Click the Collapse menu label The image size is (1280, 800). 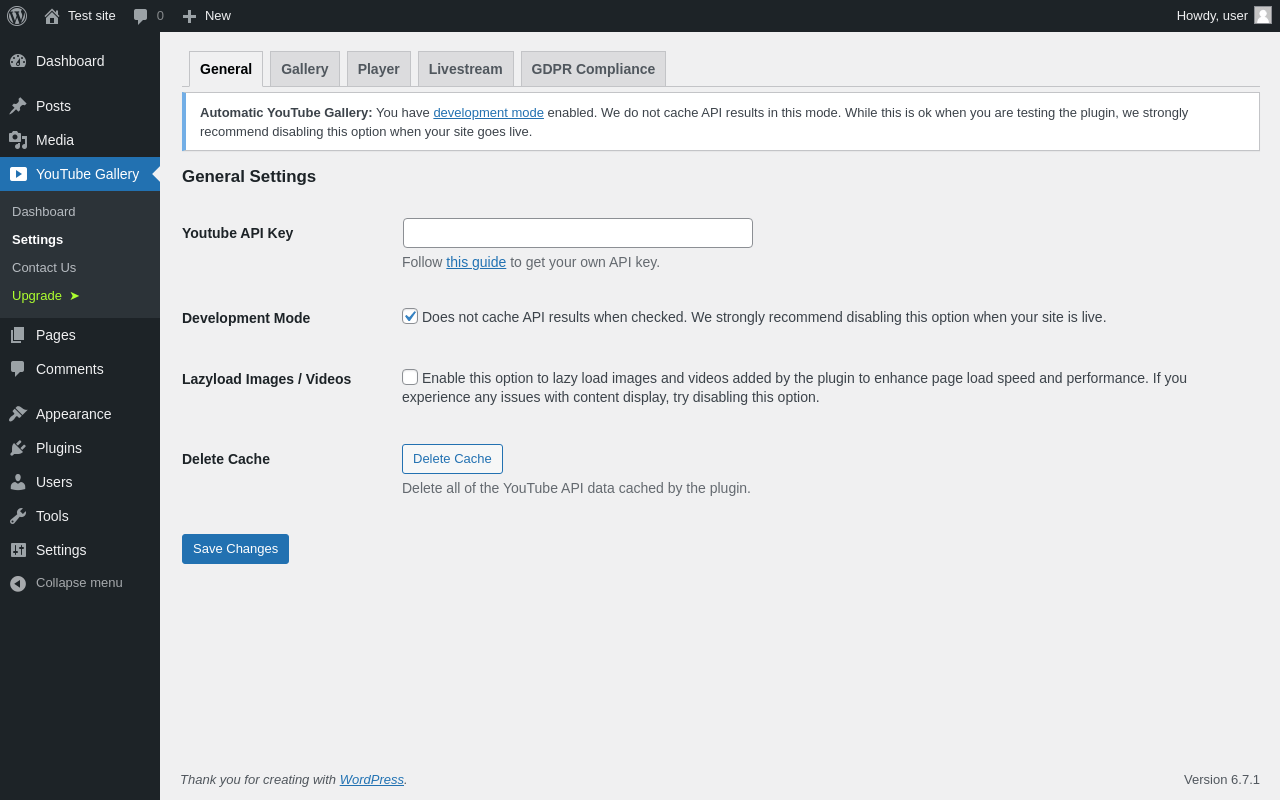(79, 583)
